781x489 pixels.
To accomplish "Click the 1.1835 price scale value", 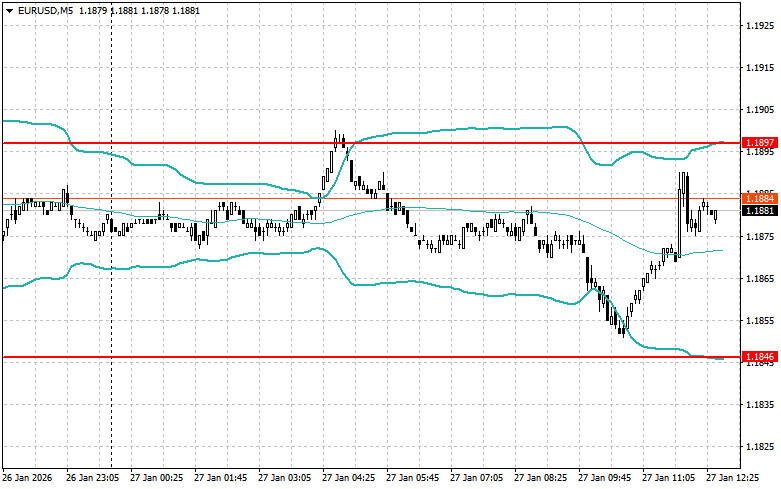I will tap(760, 405).
